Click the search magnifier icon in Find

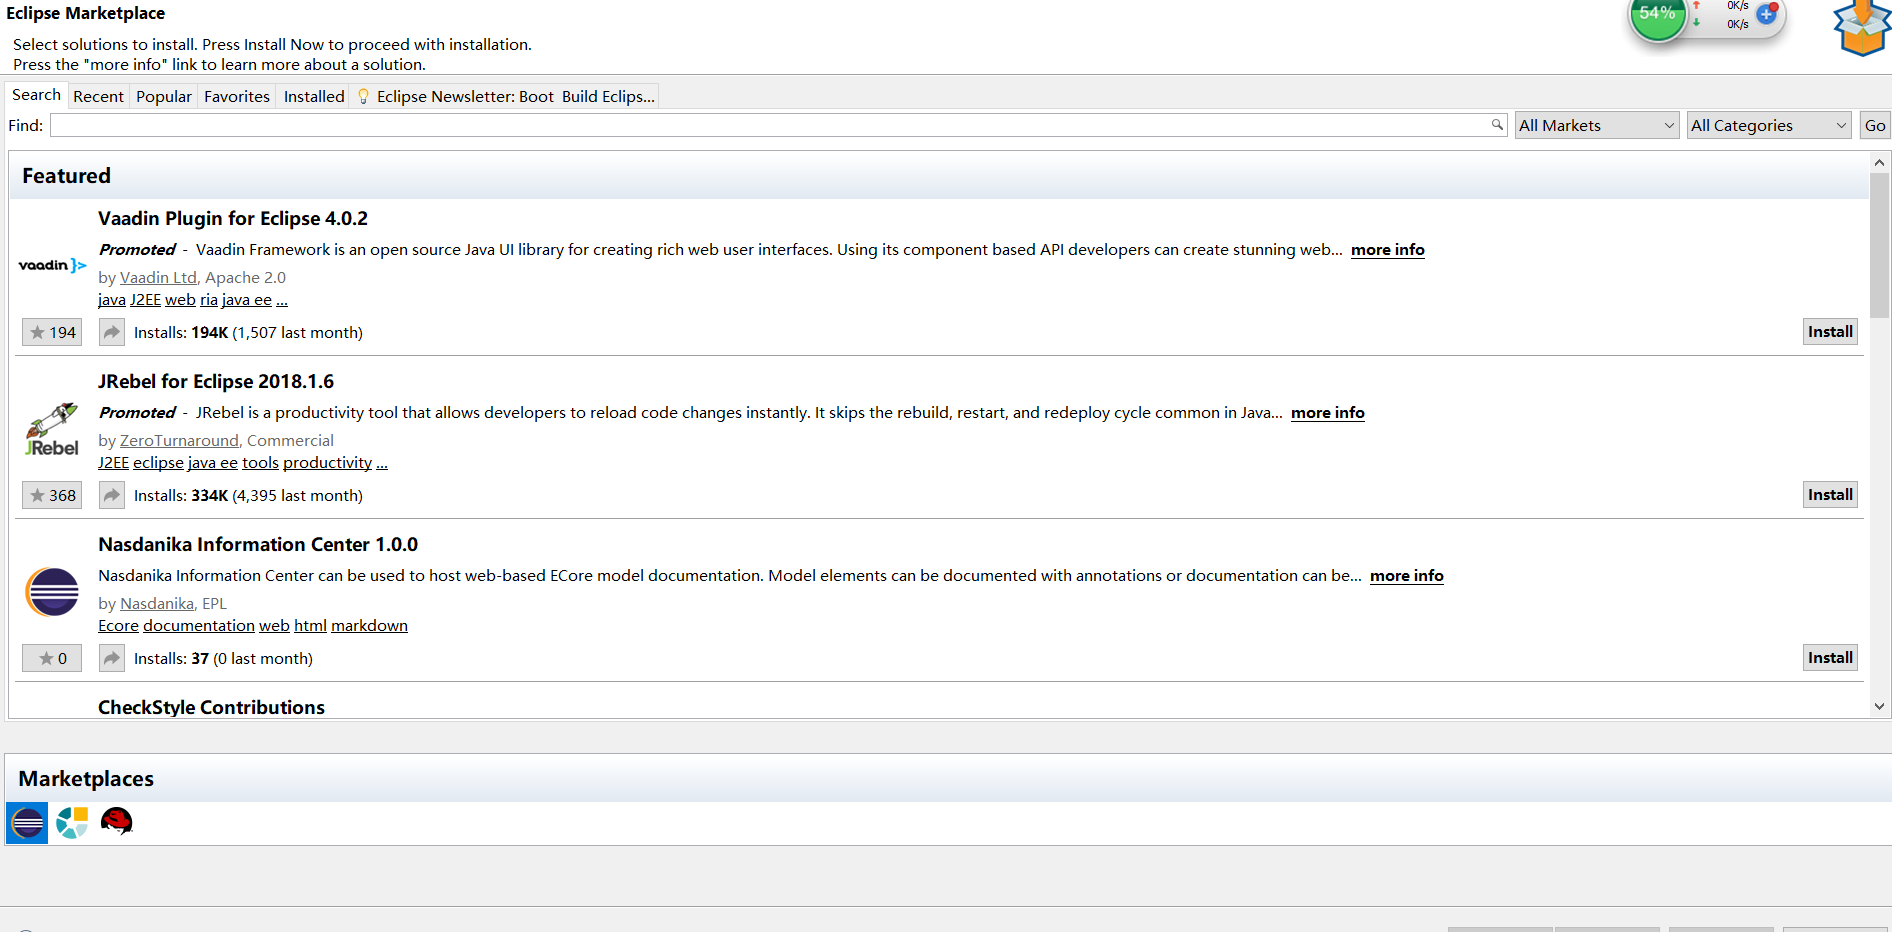pyautogui.click(x=1497, y=125)
